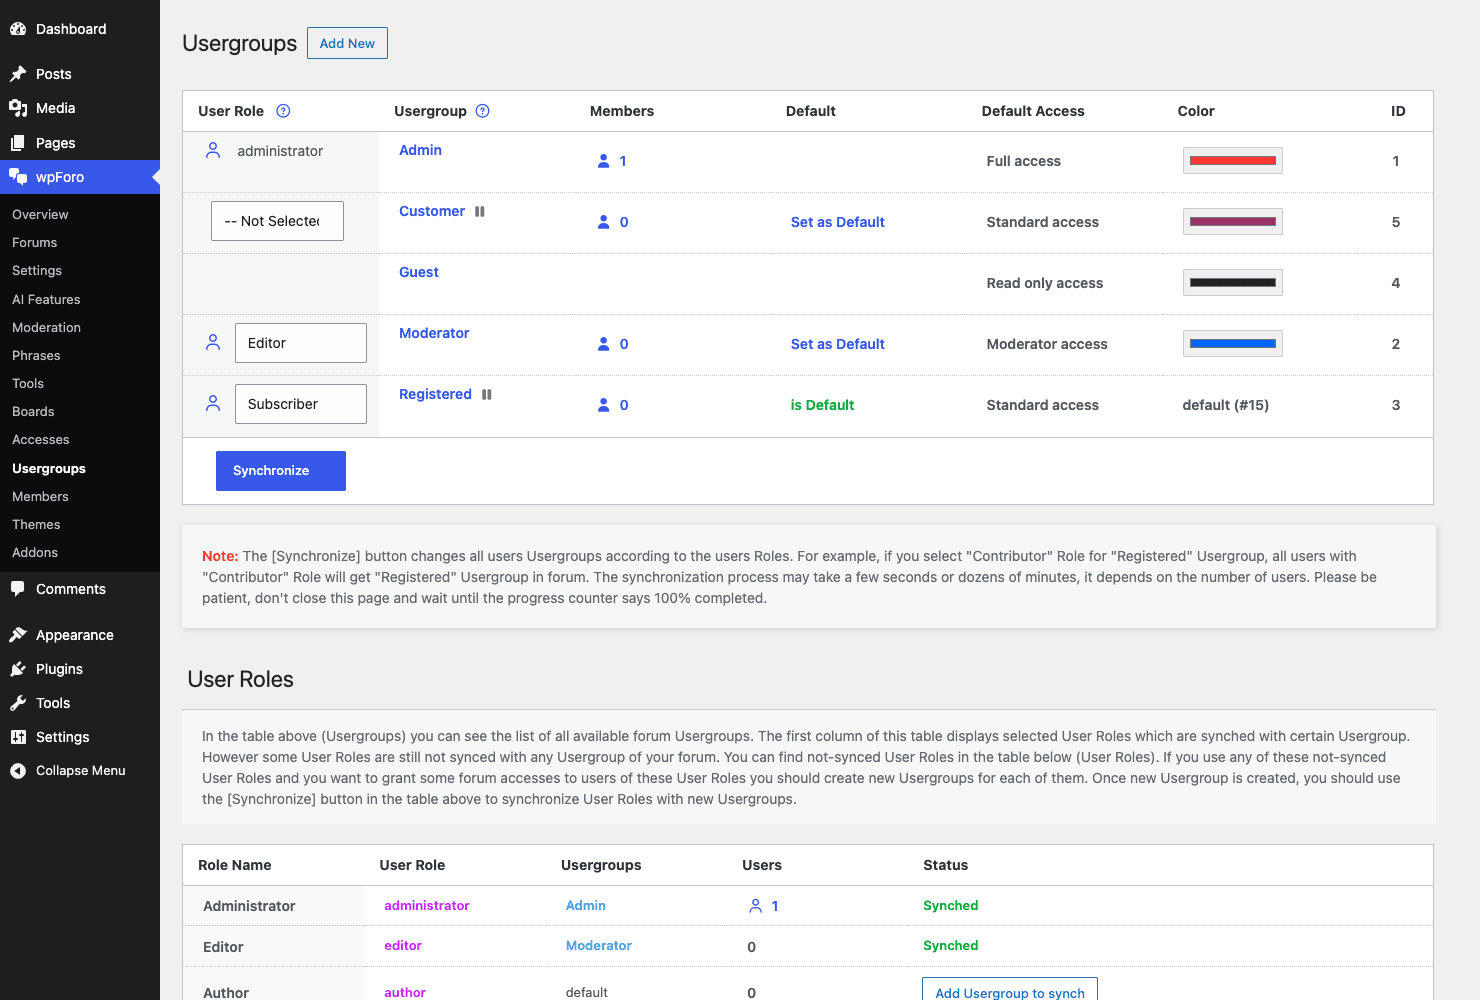The width and height of the screenshot is (1480, 1000).
Task: Open the Boards submenu item
Action: tap(33, 411)
